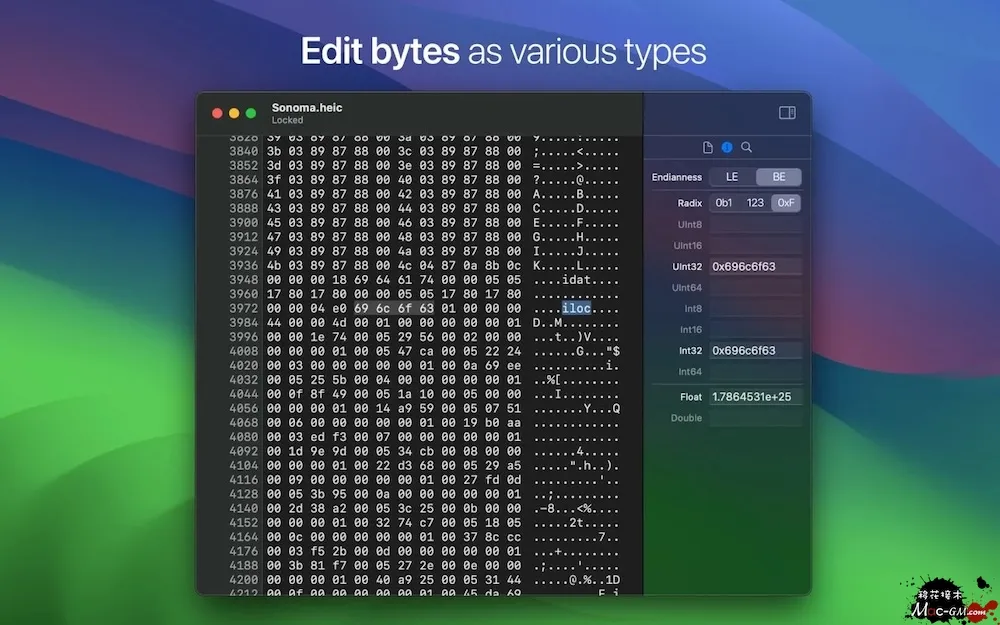Click the Endianness label
The height and width of the screenshot is (625, 1000).
pos(677,177)
